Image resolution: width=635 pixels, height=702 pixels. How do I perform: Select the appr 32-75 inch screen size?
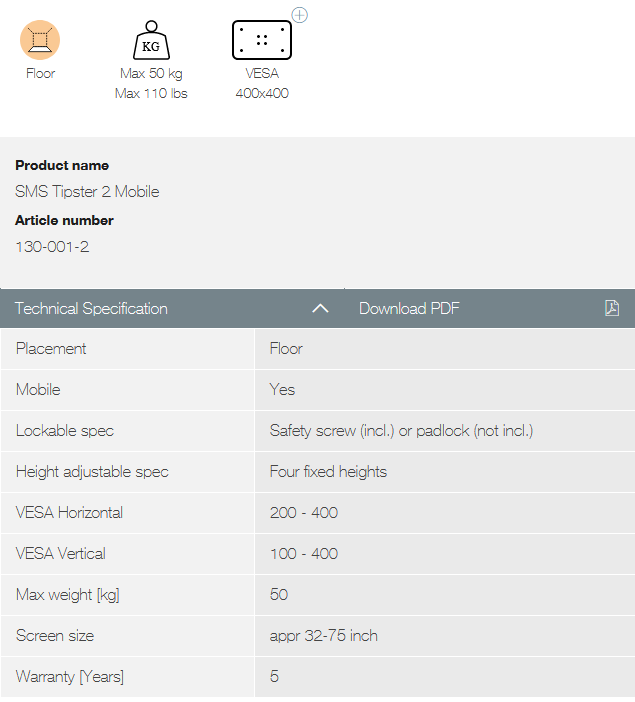323,635
